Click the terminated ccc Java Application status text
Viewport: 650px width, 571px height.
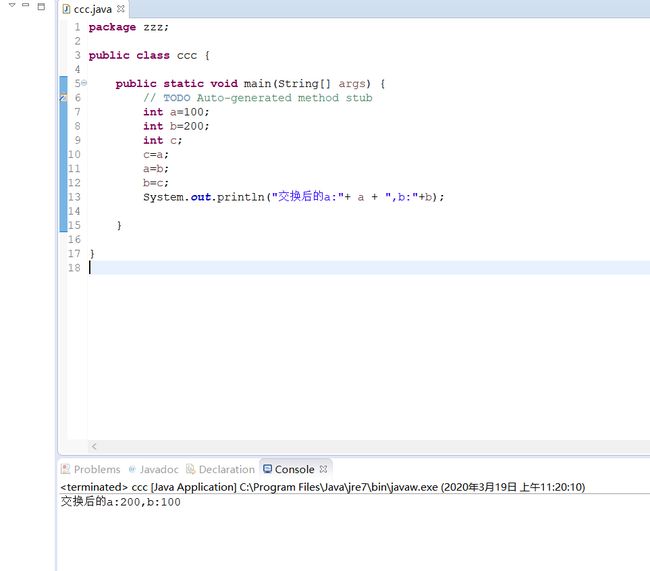323,487
